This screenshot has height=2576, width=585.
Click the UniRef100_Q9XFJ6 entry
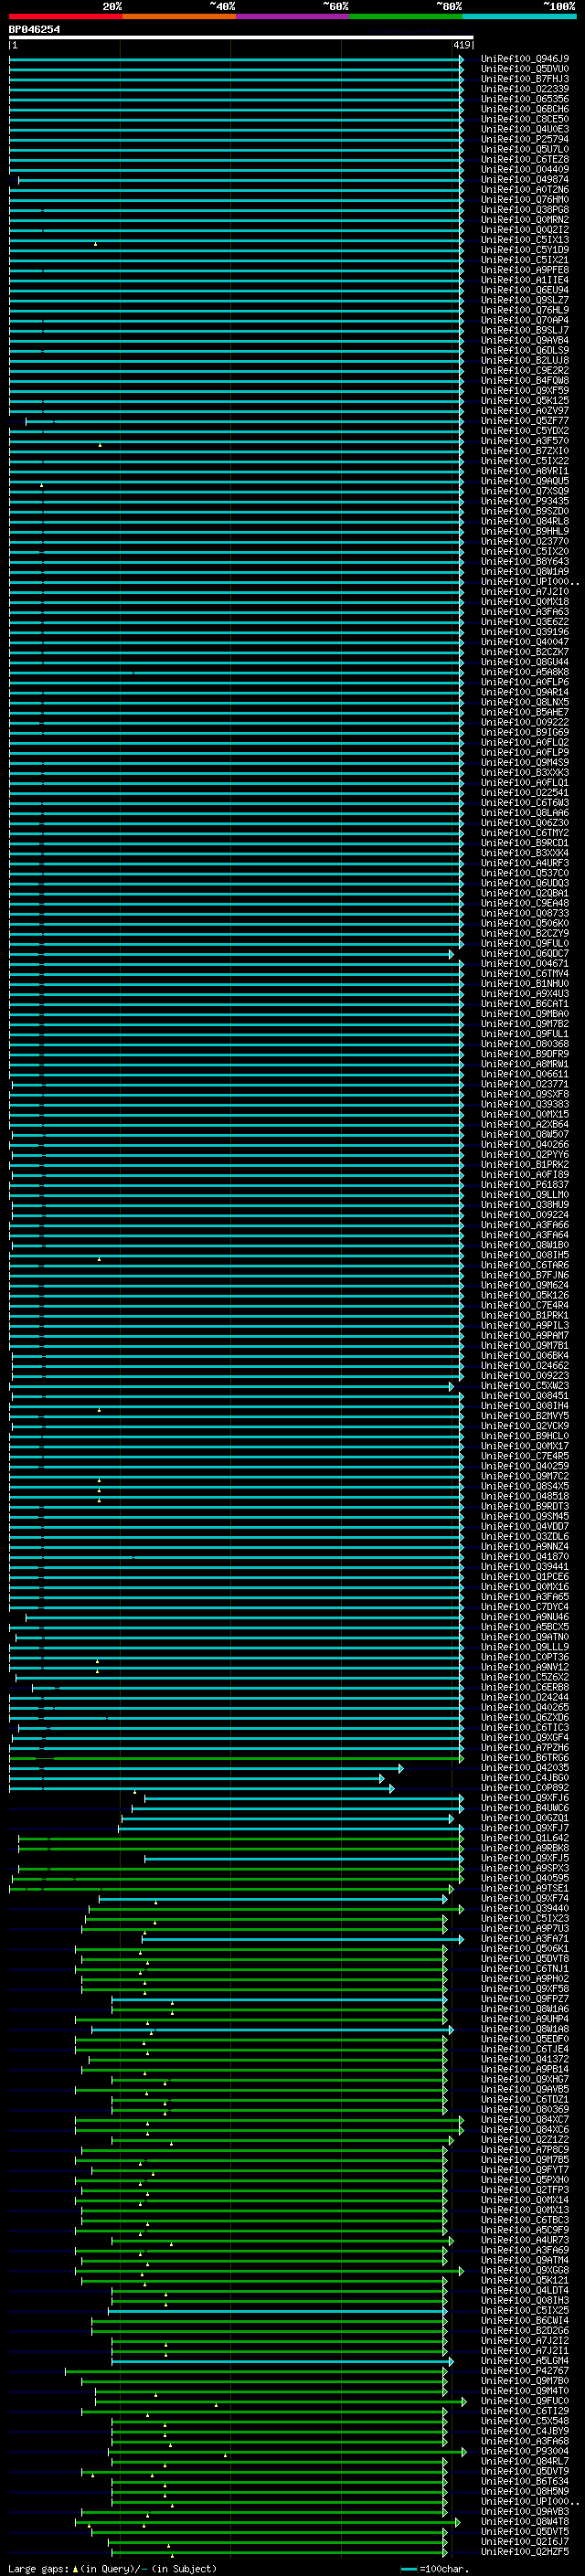point(524,1798)
